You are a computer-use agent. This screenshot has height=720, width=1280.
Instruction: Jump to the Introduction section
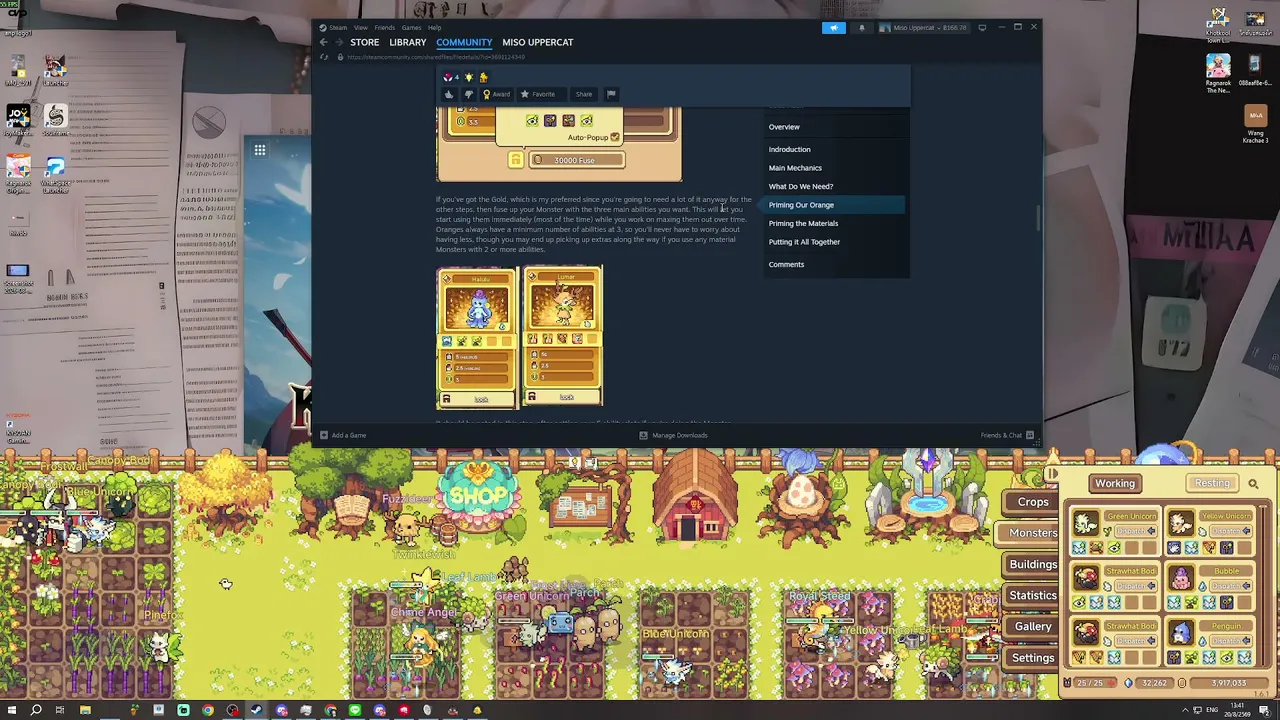(x=789, y=149)
